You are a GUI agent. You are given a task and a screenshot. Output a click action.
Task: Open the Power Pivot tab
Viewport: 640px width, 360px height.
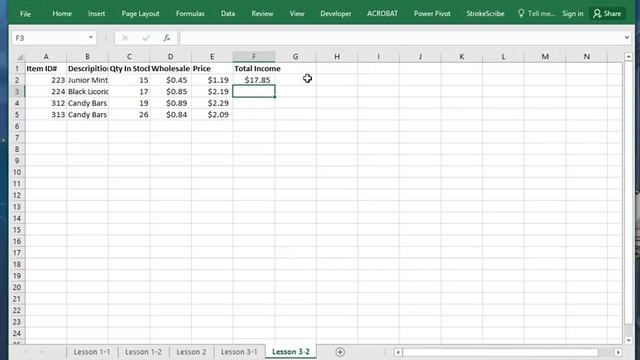pyautogui.click(x=432, y=13)
